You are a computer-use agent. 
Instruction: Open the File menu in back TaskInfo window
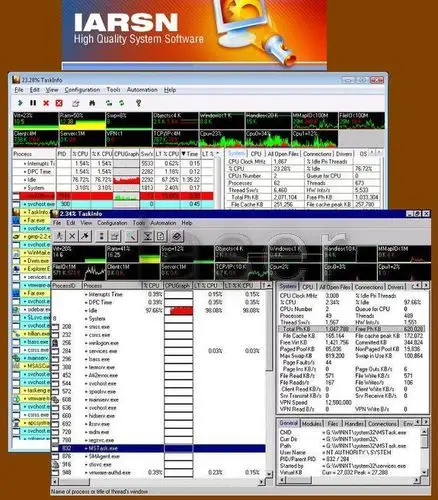pyautogui.click(x=19, y=90)
